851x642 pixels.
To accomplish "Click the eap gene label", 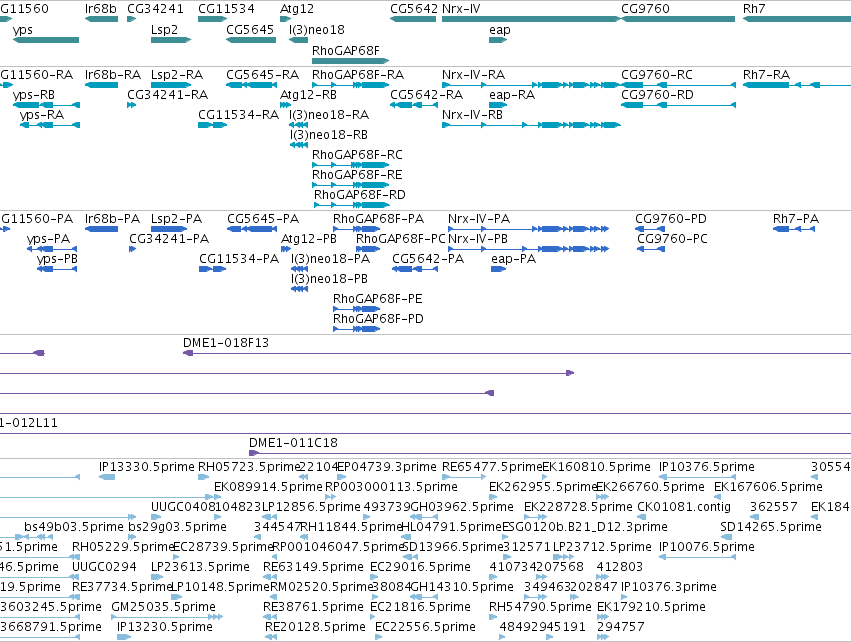I will [500, 29].
